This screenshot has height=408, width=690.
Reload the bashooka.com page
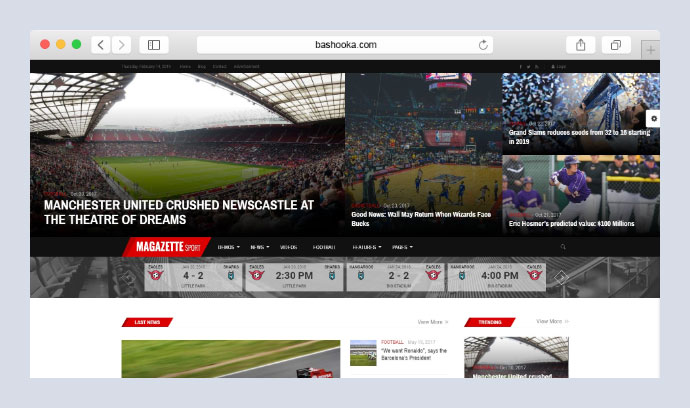483,45
